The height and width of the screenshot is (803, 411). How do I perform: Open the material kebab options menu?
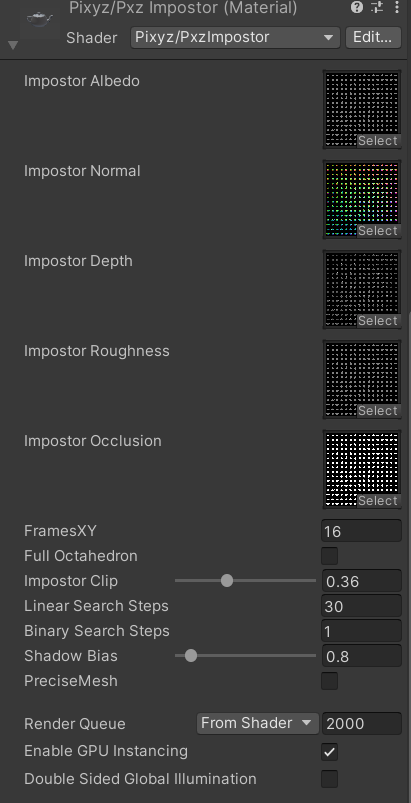pos(397,7)
